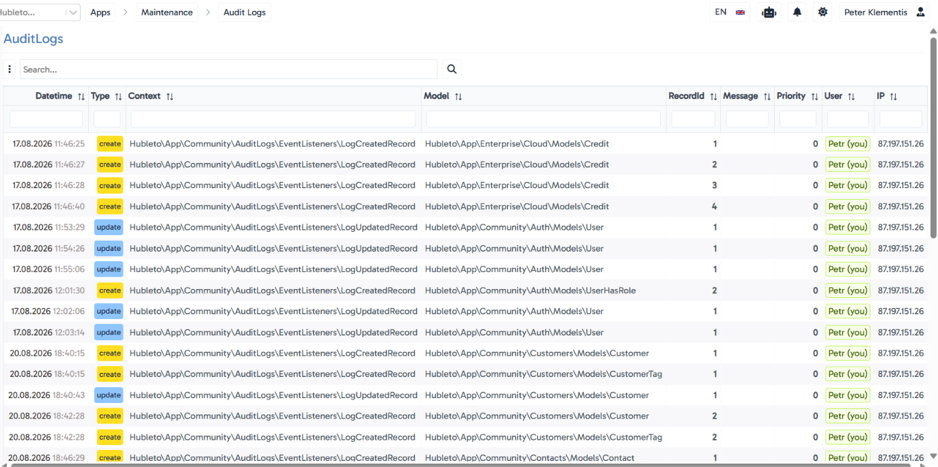The height and width of the screenshot is (467, 938).
Task: Click the Datetime column header label
Action: pyautogui.click(x=54, y=96)
